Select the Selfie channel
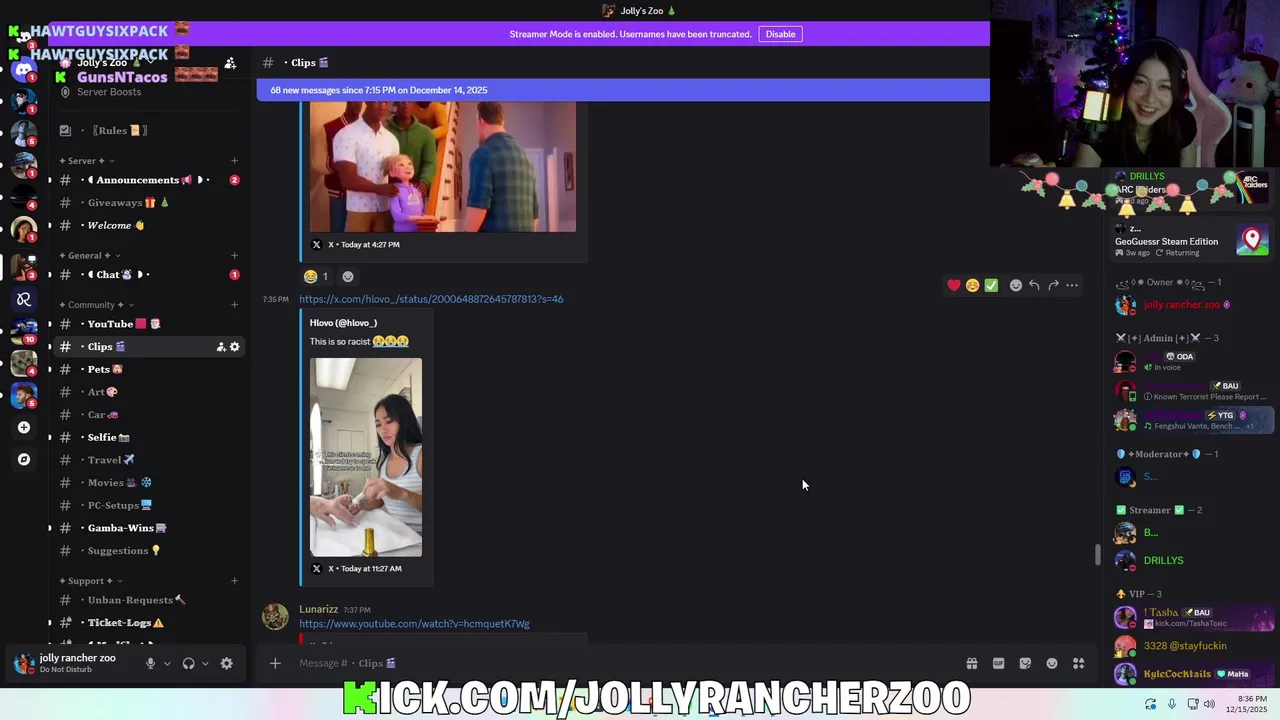The image size is (1280, 720). [148, 437]
